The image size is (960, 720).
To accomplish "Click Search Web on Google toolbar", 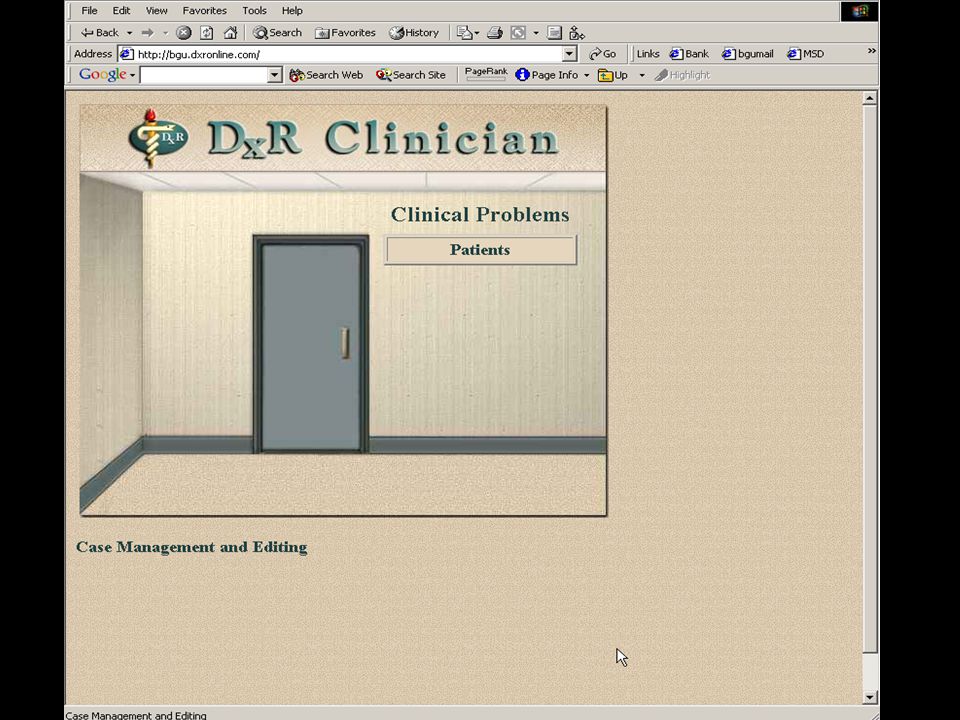I will pyautogui.click(x=326, y=75).
